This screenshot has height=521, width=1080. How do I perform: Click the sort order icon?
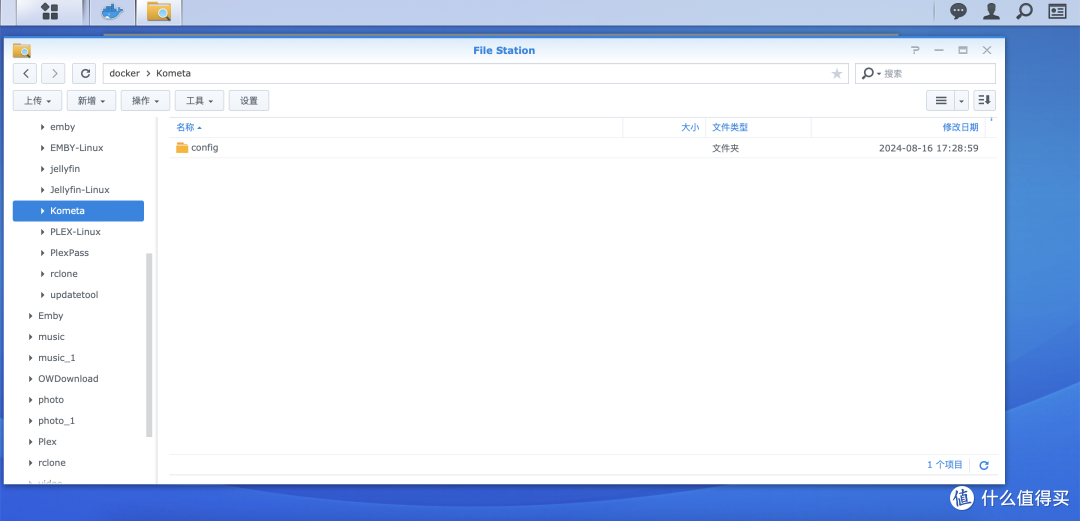(x=984, y=100)
